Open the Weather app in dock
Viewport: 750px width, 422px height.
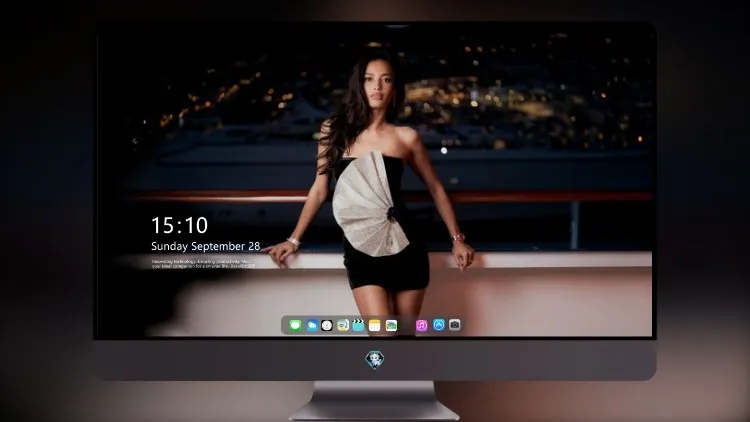point(312,325)
